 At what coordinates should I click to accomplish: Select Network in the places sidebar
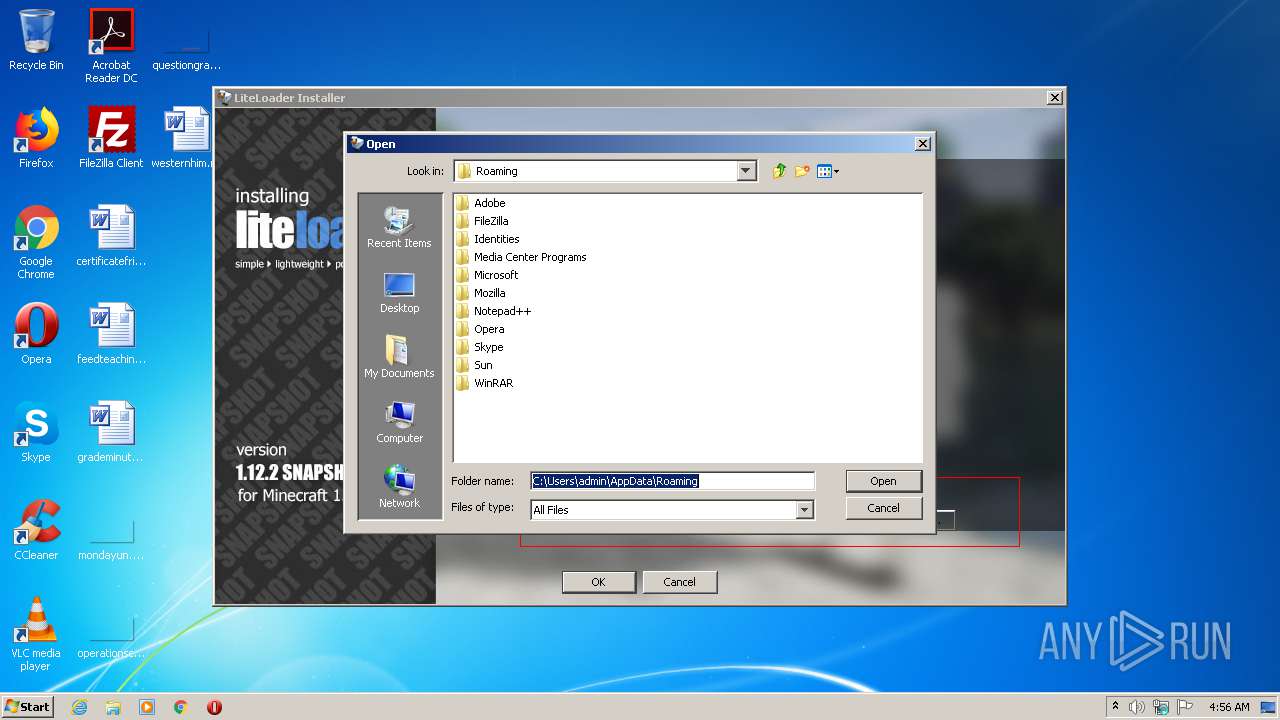coord(399,487)
